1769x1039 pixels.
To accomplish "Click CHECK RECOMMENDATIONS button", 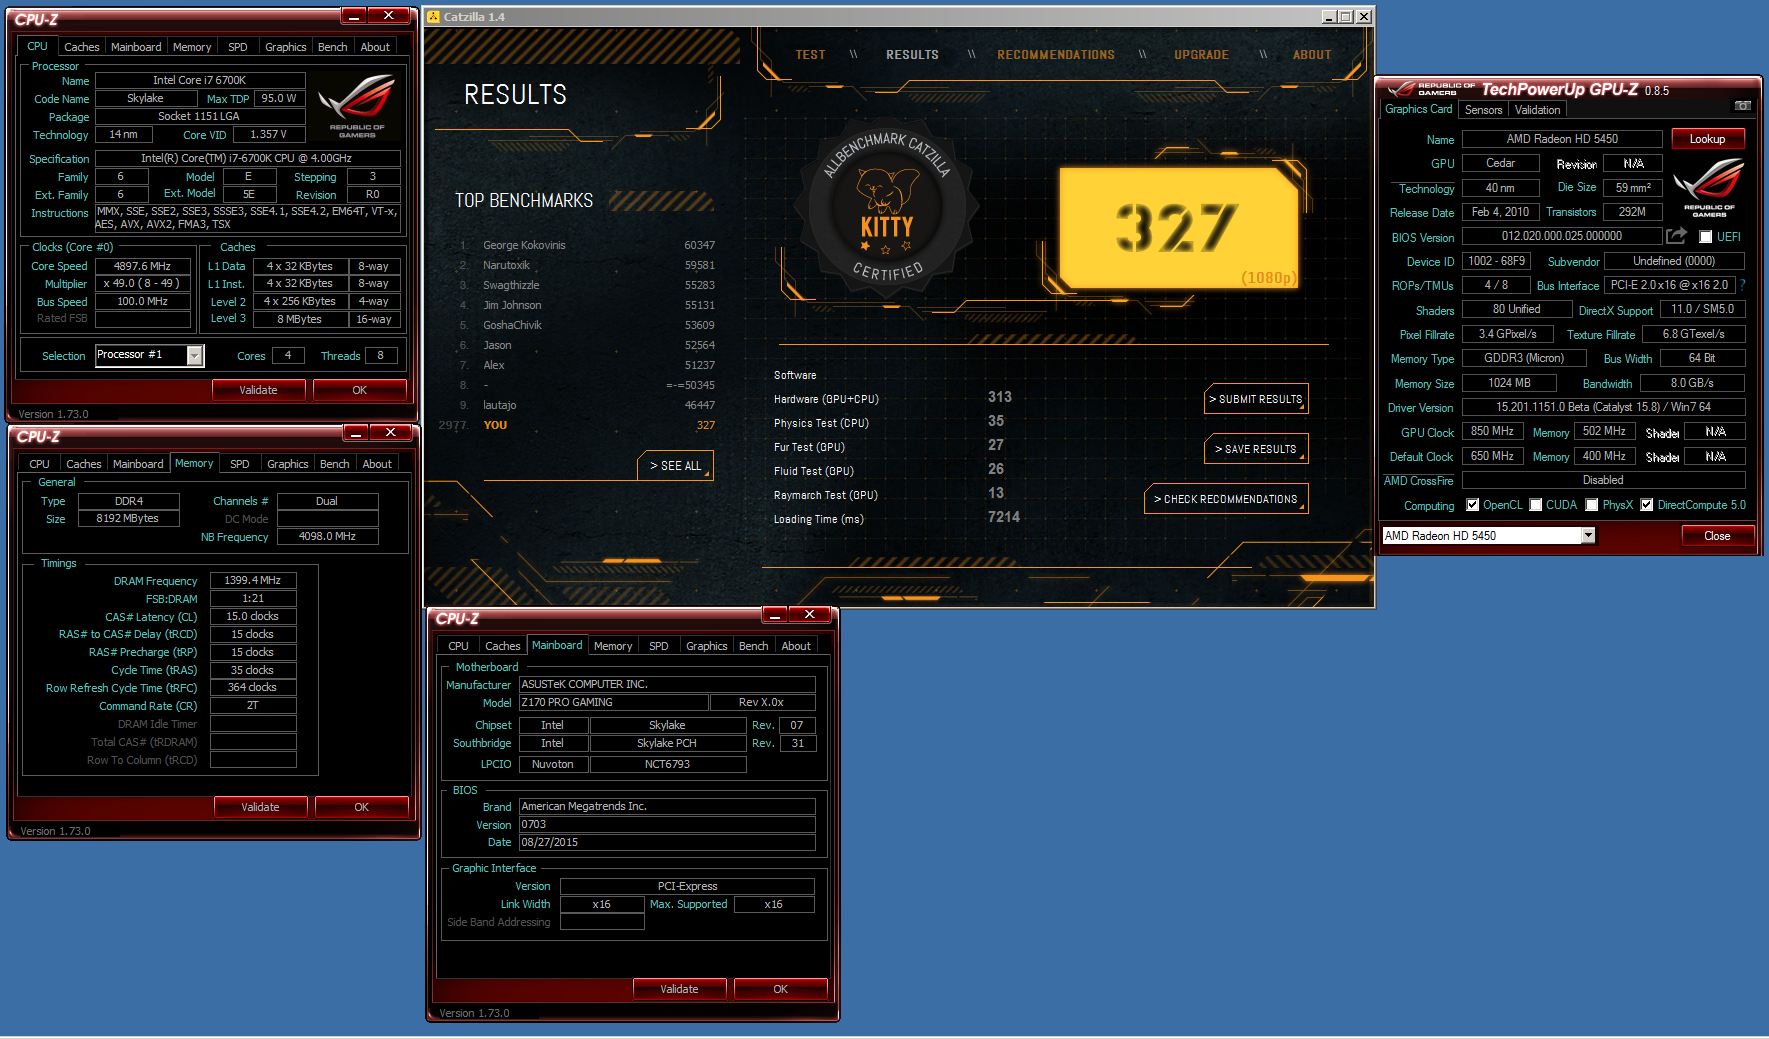I will coord(1226,499).
